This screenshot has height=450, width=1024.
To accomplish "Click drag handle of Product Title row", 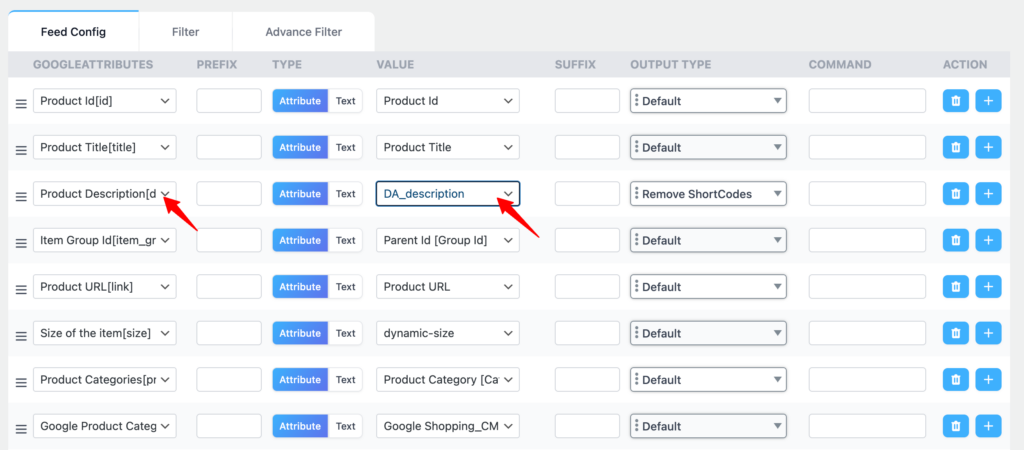I will click(x=21, y=150).
